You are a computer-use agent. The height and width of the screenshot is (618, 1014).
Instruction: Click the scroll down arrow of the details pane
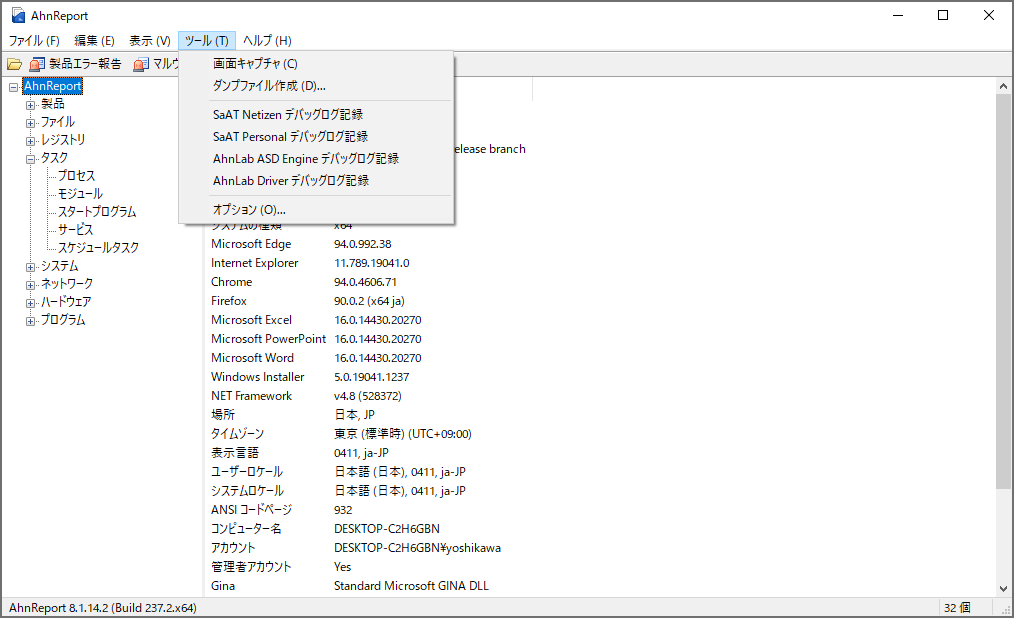1003,588
